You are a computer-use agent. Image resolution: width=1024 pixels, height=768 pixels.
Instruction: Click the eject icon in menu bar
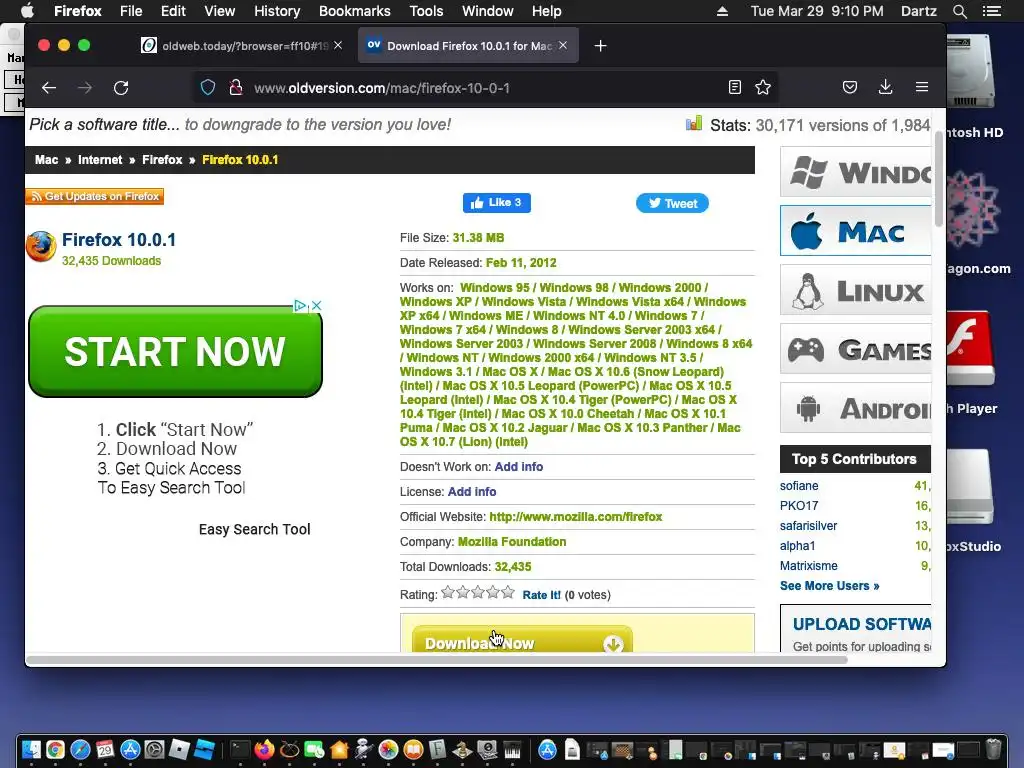click(x=722, y=11)
